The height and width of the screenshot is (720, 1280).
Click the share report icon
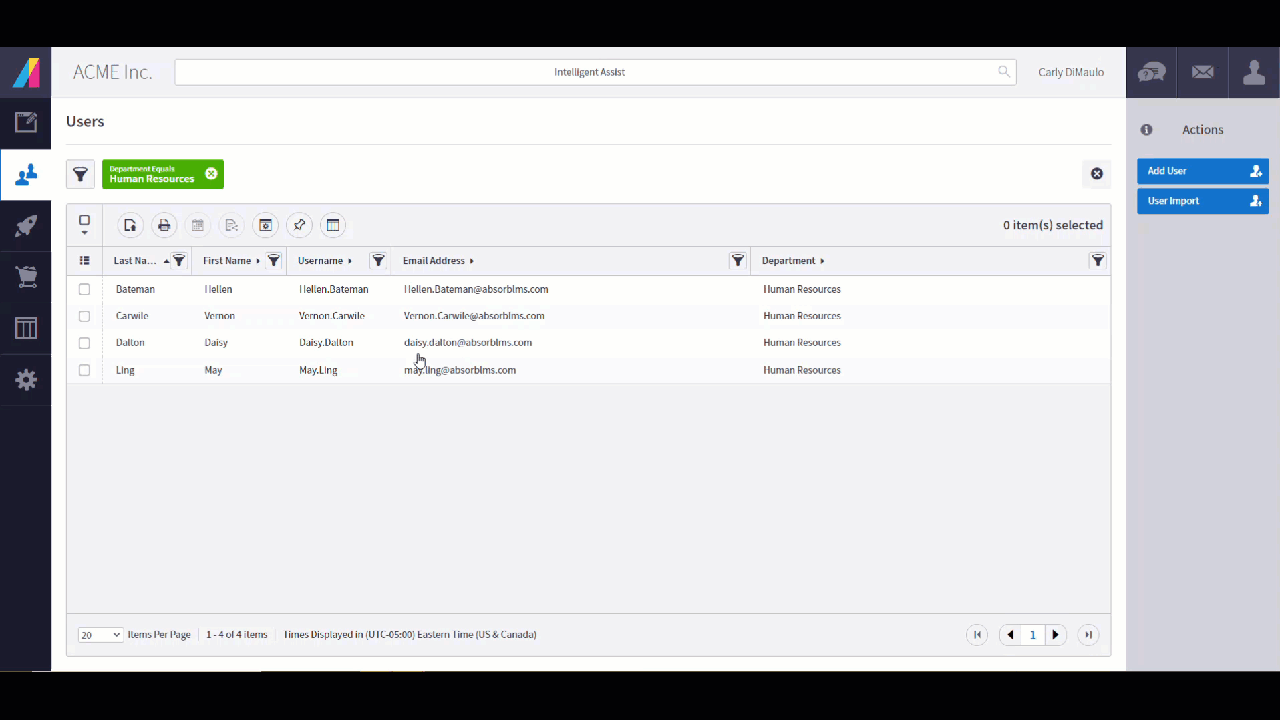tap(232, 225)
